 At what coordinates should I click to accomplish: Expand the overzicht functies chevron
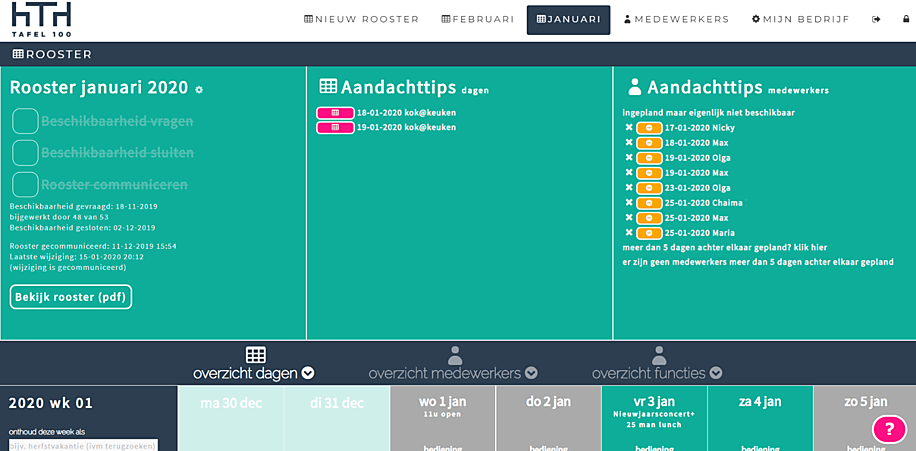tap(716, 373)
